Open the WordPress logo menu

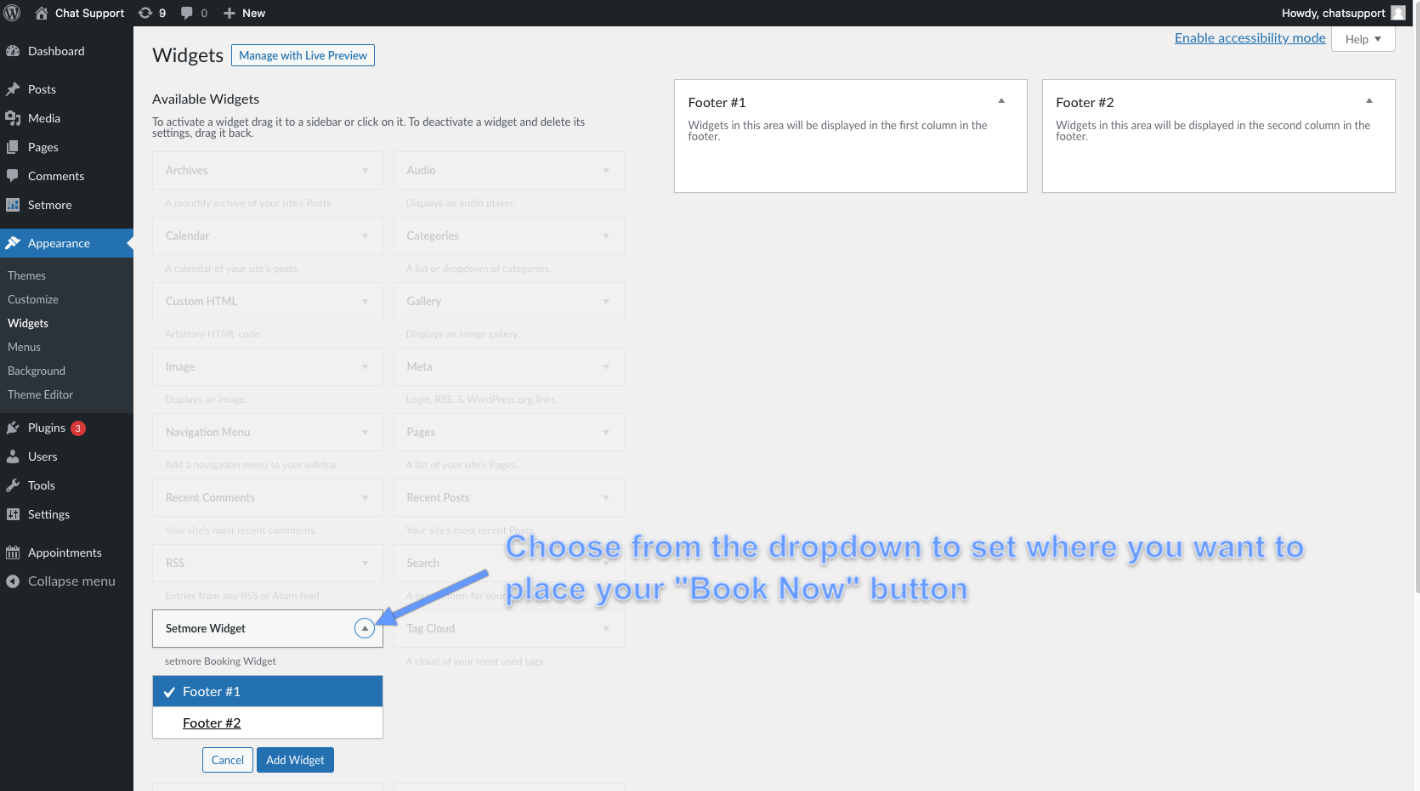point(12,13)
